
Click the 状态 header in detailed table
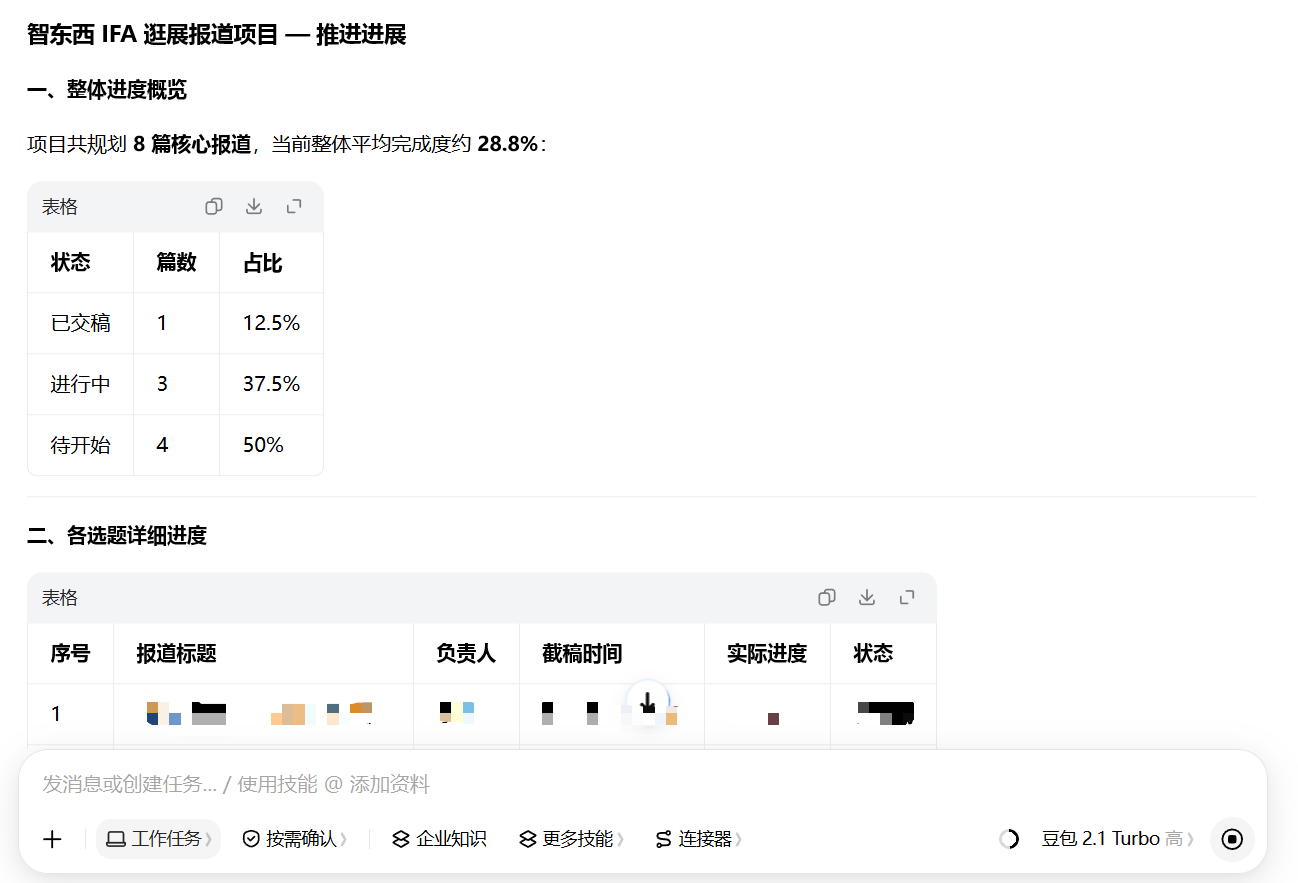pos(873,653)
